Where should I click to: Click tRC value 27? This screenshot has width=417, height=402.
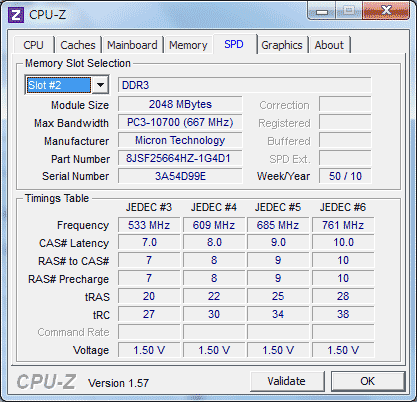tap(149, 314)
